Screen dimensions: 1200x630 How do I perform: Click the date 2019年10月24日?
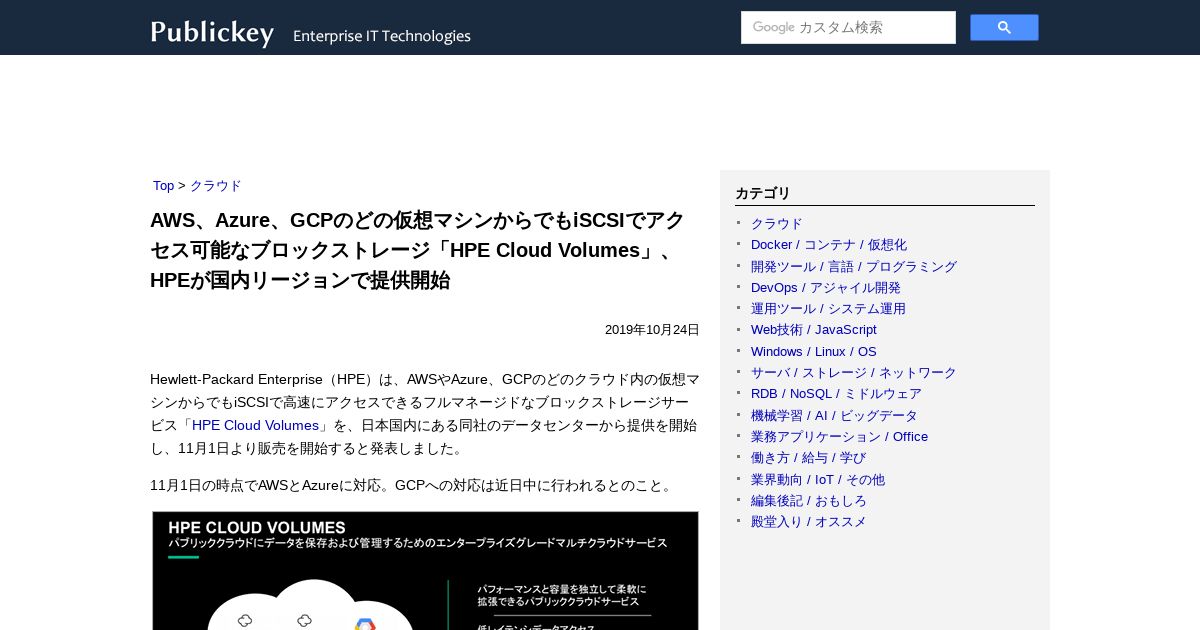tap(652, 330)
